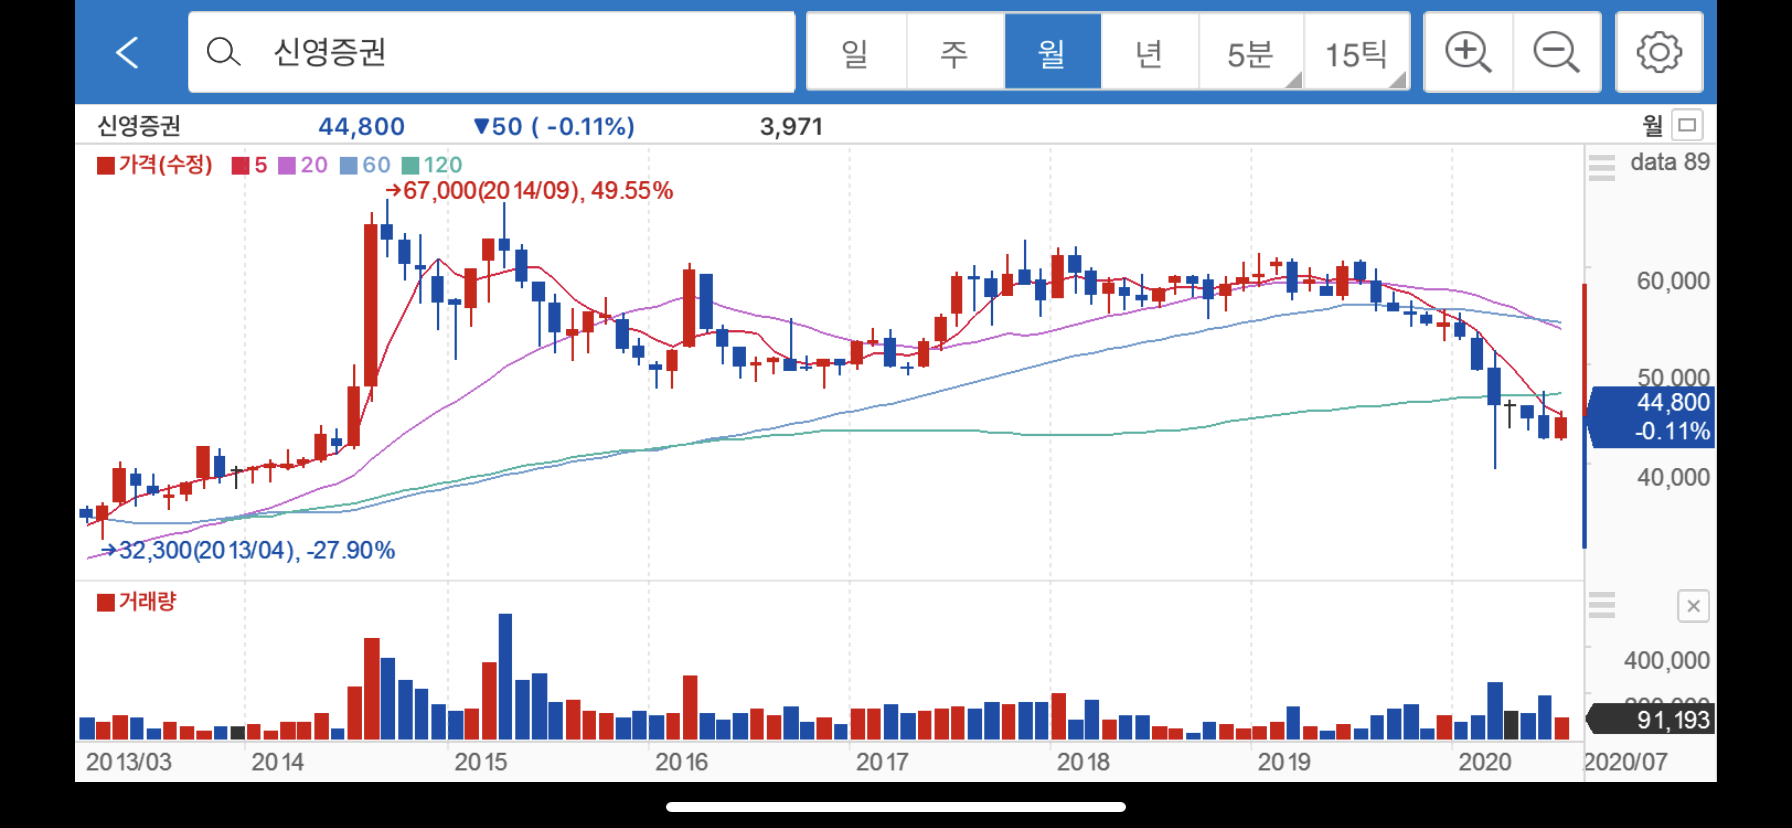Select the 월 monthly chart tab
The image size is (1792, 828).
1052,52
